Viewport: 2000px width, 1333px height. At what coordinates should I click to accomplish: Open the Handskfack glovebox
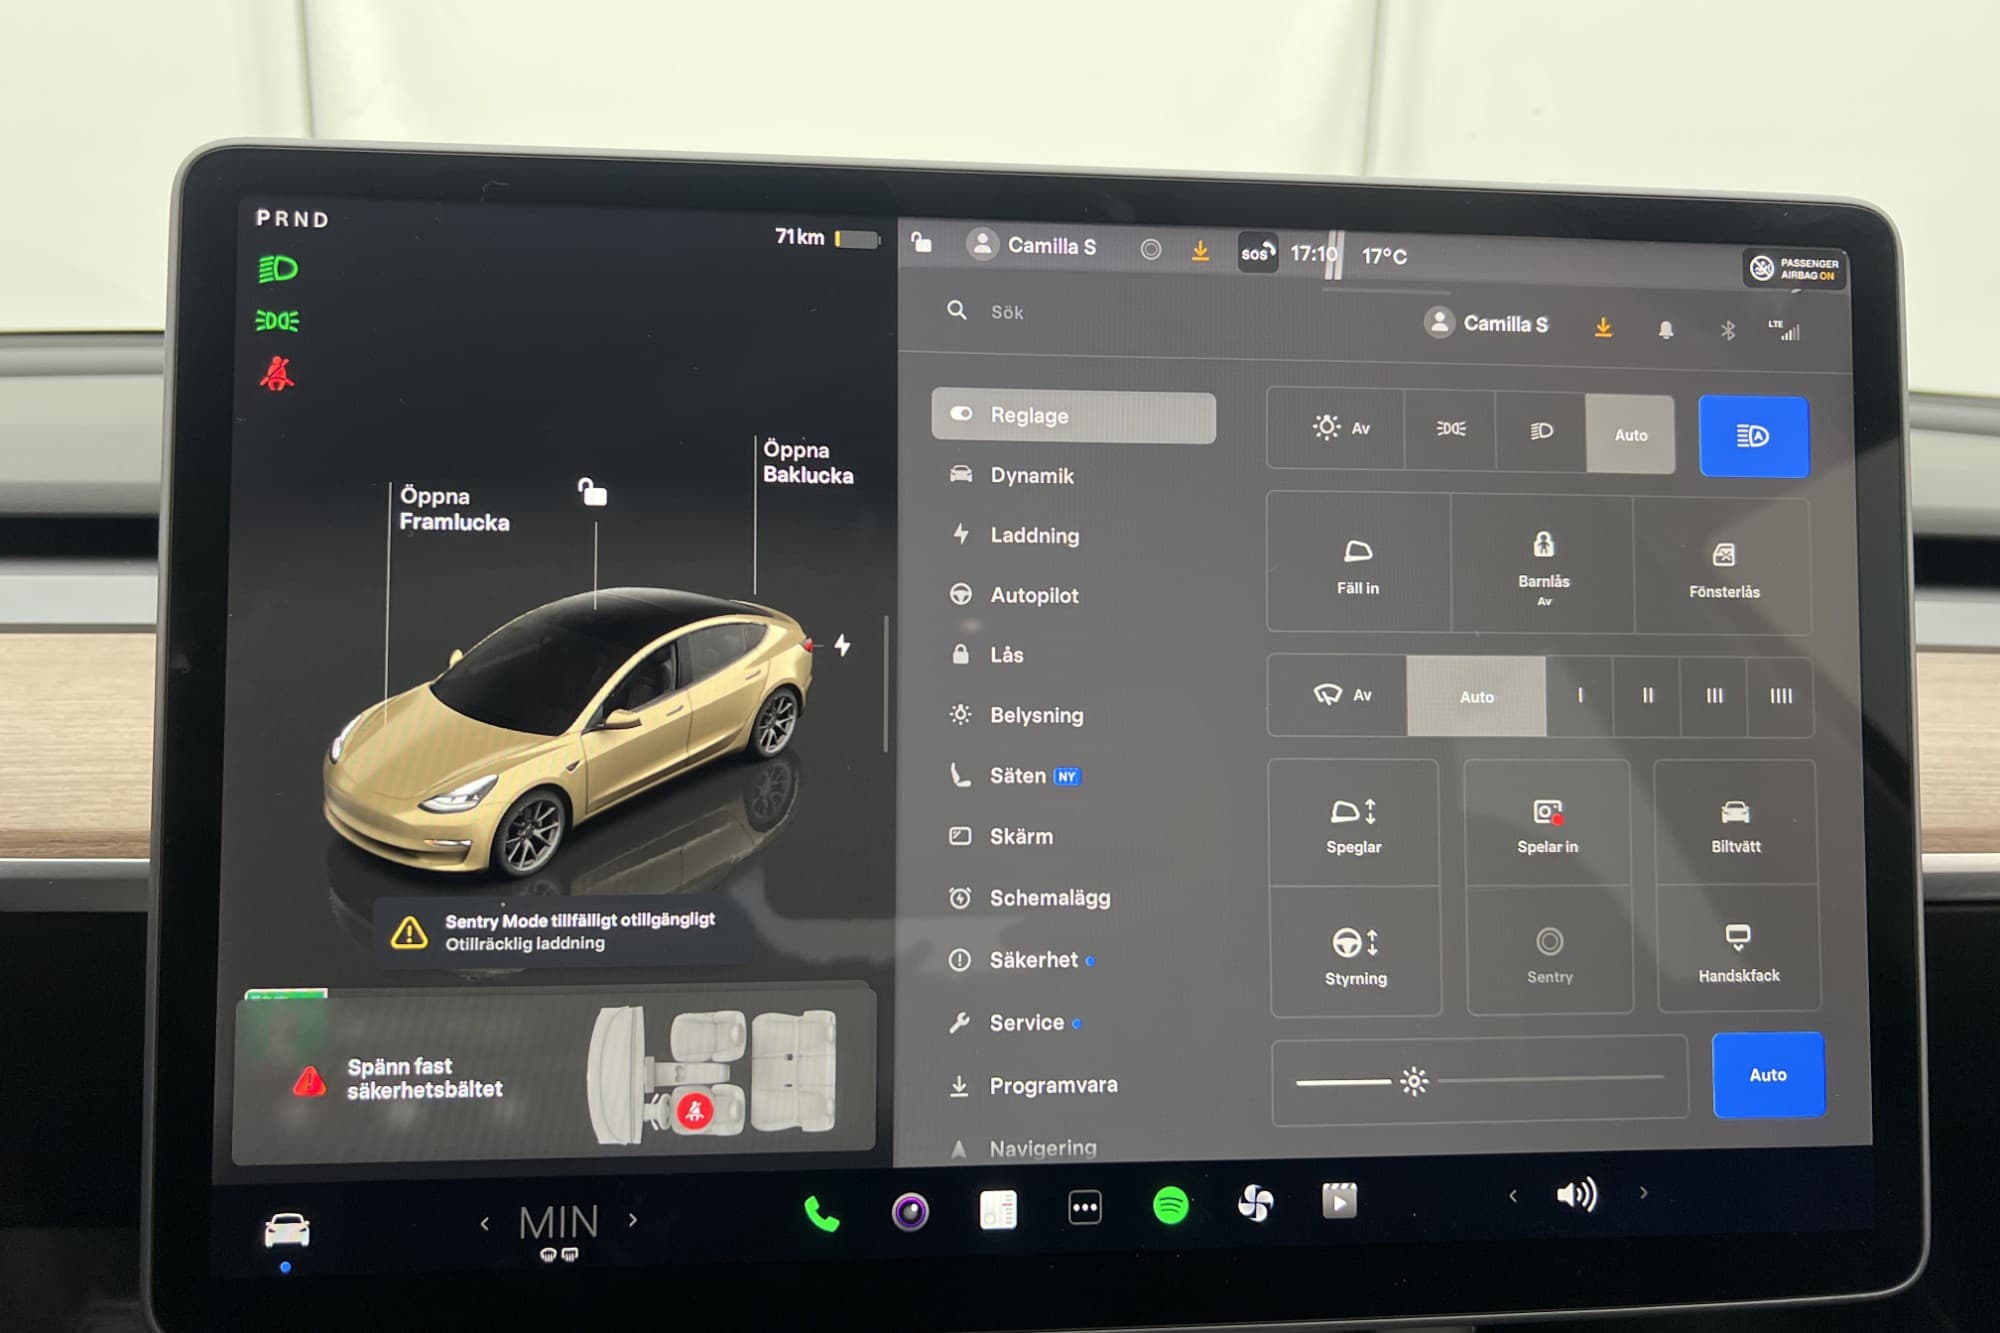click(1738, 950)
